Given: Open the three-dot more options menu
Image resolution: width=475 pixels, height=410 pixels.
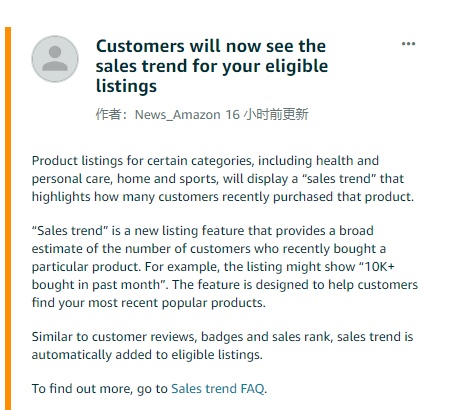Looking at the screenshot, I should click(408, 44).
